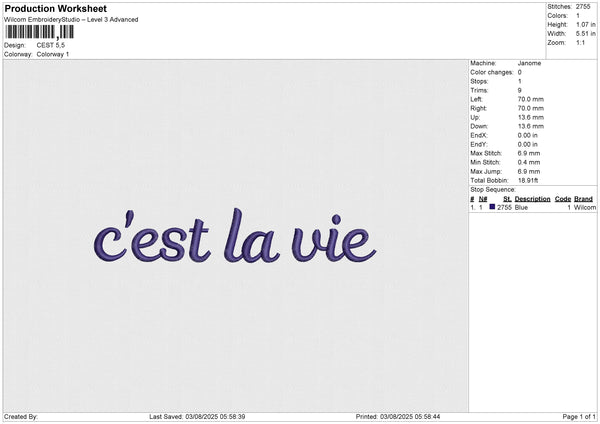Click the Stop Sequence section label
Image resolution: width=600 pixels, height=424 pixels.
pos(492,189)
